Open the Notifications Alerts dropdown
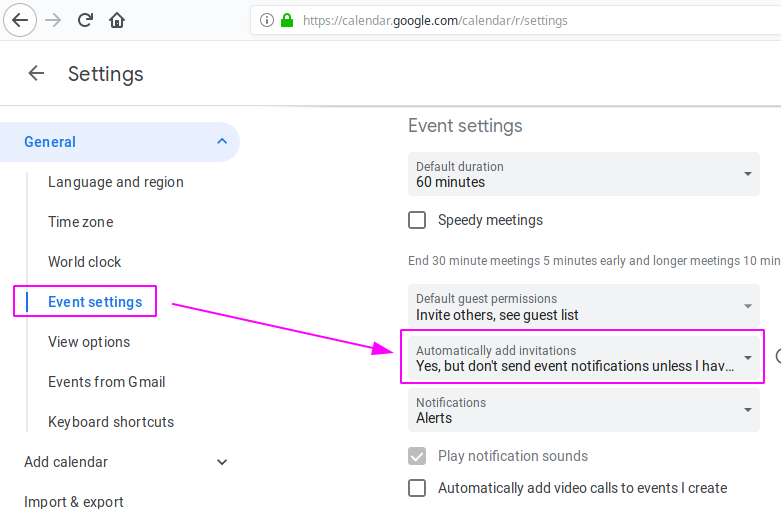The image size is (781, 509). click(x=584, y=410)
